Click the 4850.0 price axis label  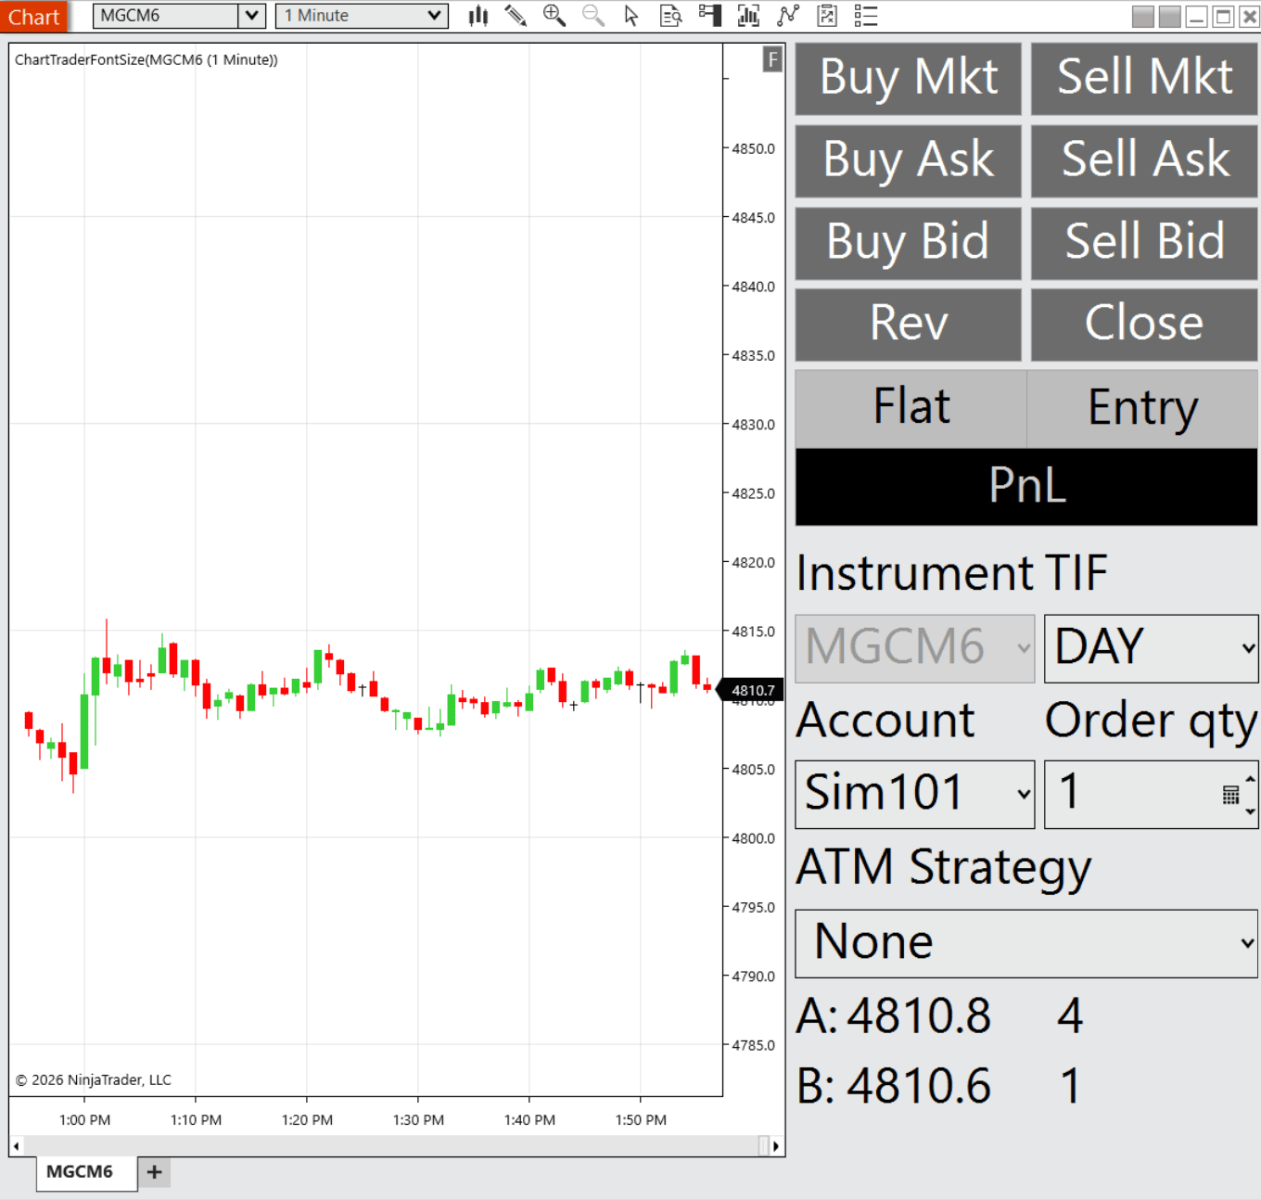(753, 149)
